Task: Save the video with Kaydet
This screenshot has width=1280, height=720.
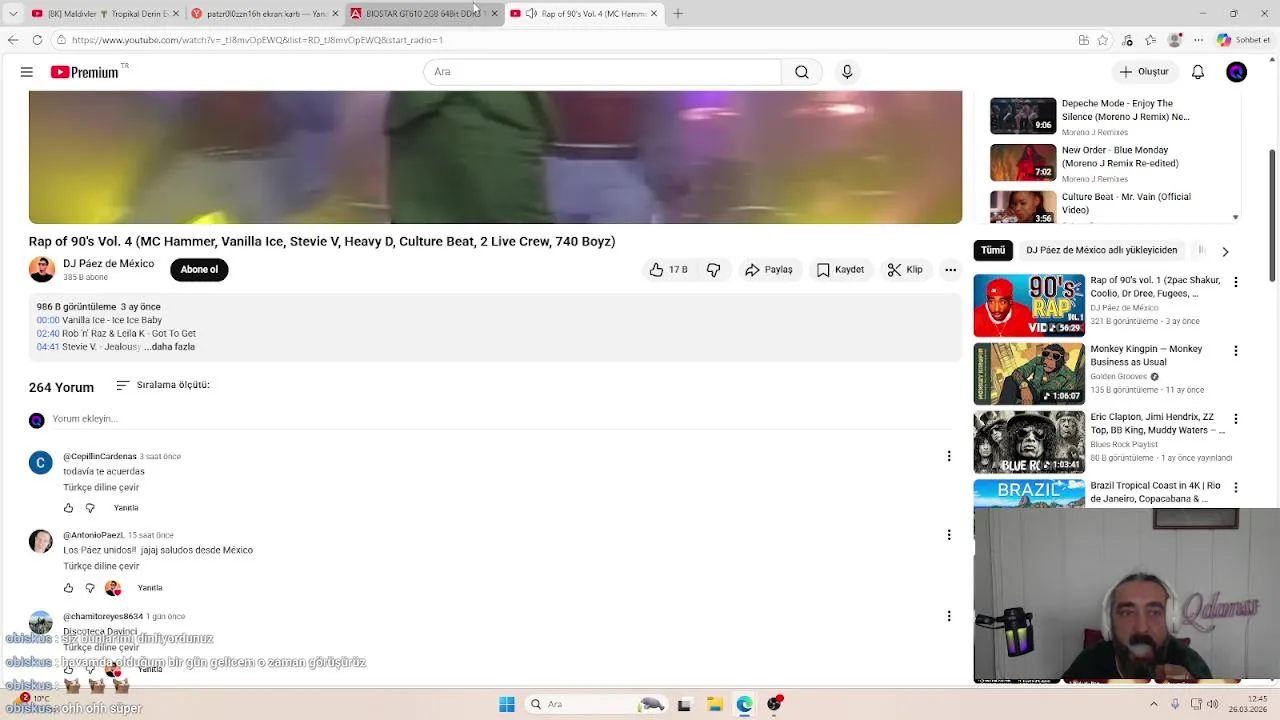Action: click(840, 270)
